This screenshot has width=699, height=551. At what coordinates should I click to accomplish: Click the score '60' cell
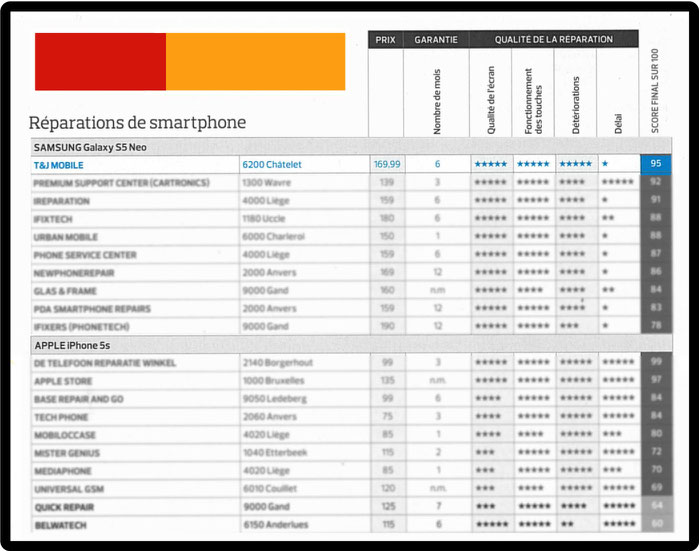657,523
